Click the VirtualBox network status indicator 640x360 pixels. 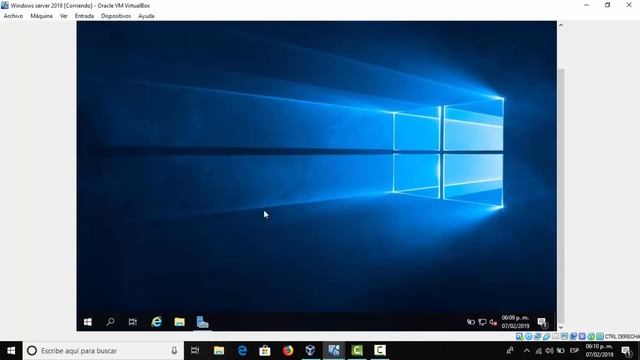538,336
